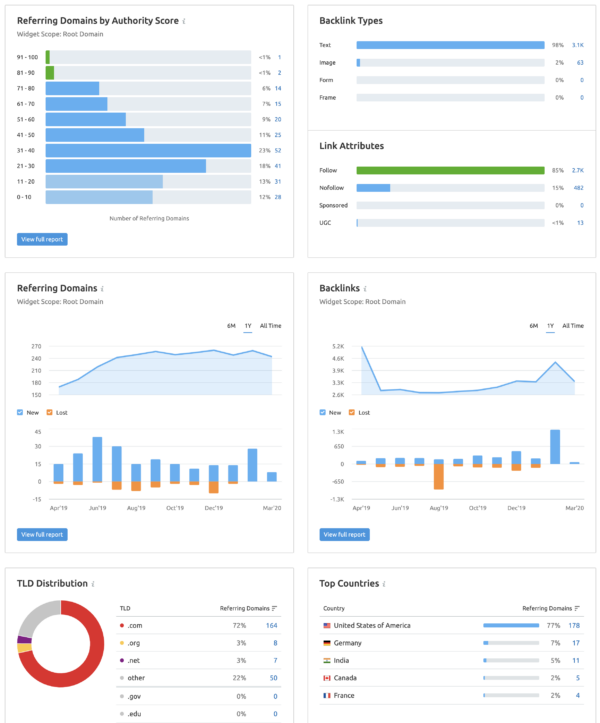600x723 pixels.
Task: Click the green Follow attribute bar
Action: [450, 171]
